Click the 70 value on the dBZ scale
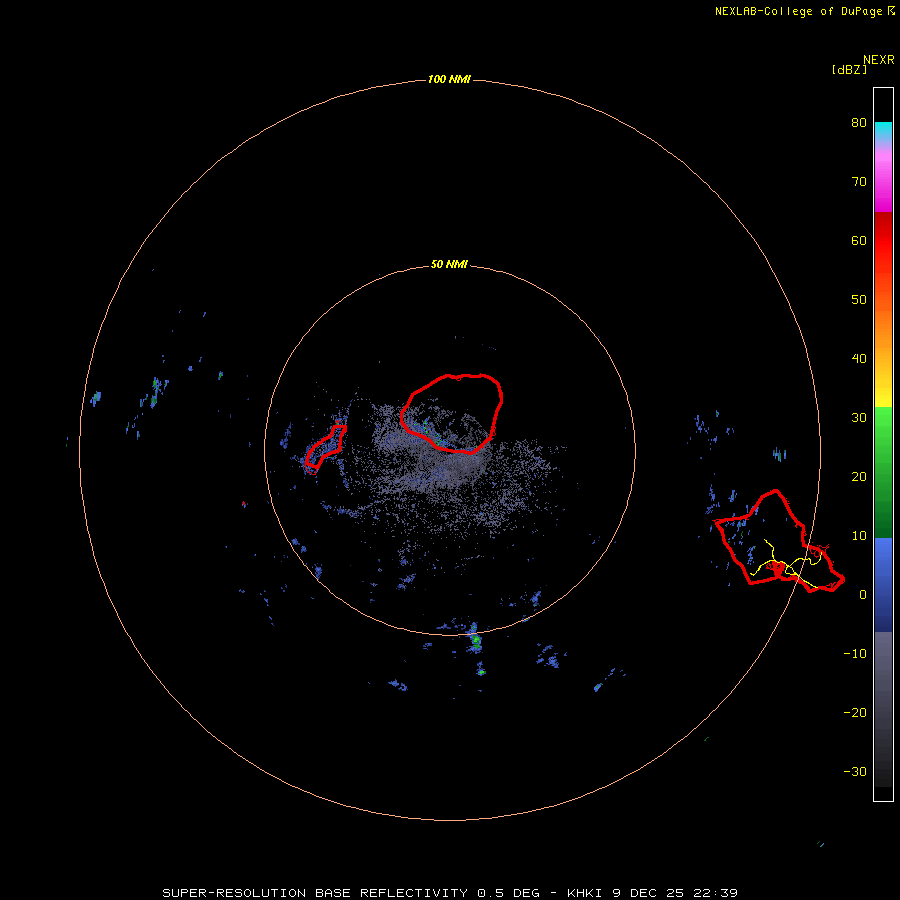This screenshot has height=900, width=900. tap(859, 182)
